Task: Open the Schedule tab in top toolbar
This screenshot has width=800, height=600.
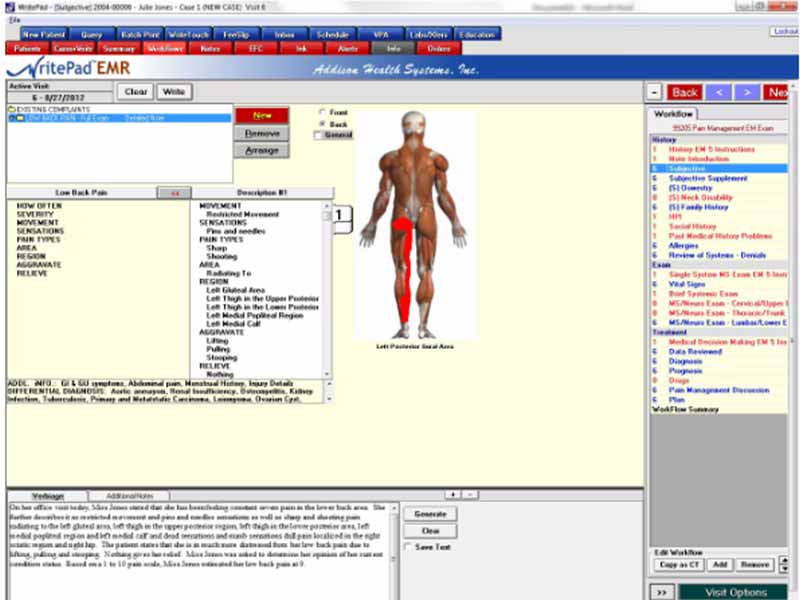Action: tap(332, 34)
